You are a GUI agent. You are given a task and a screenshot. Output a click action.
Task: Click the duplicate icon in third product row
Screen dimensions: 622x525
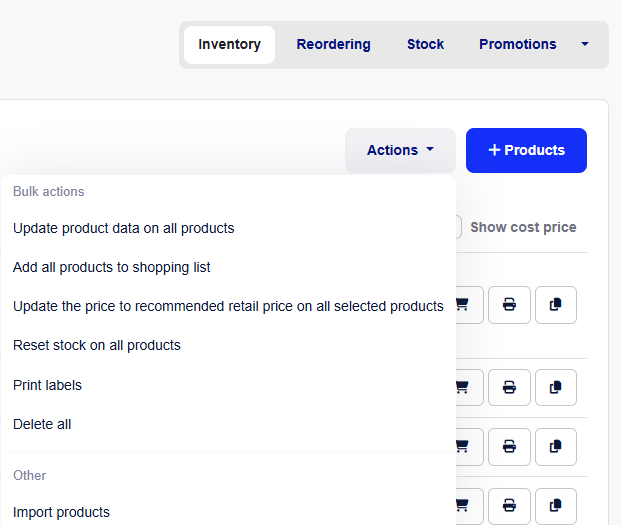[x=555, y=447]
